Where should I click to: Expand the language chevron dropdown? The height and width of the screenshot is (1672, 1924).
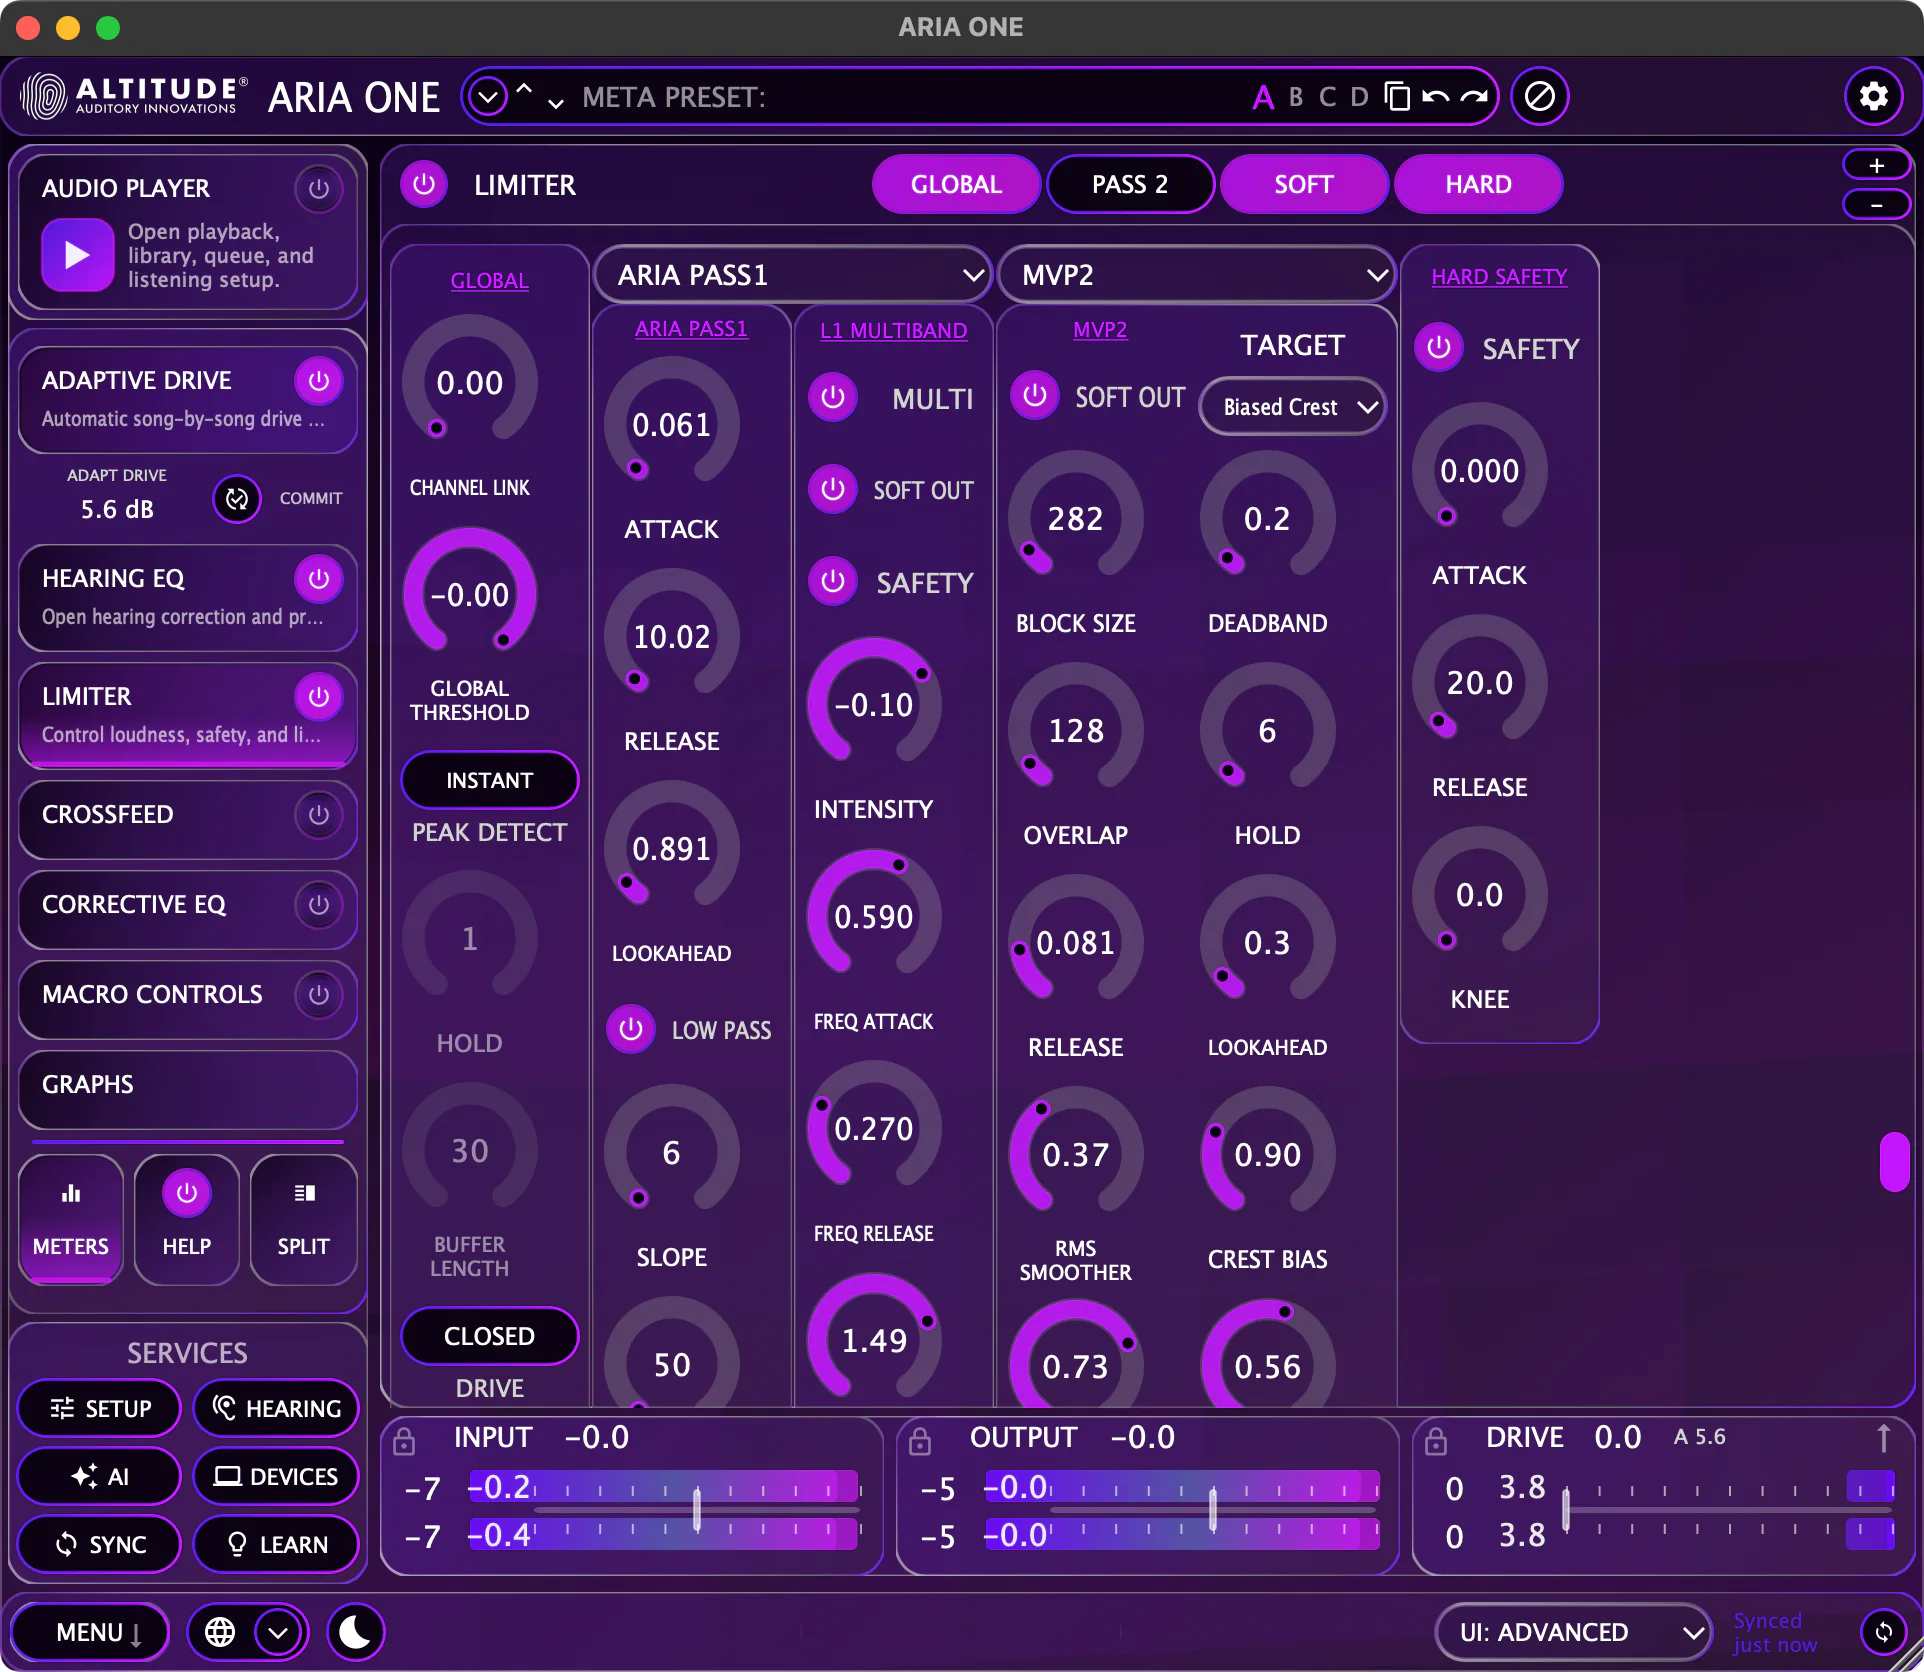click(278, 1632)
